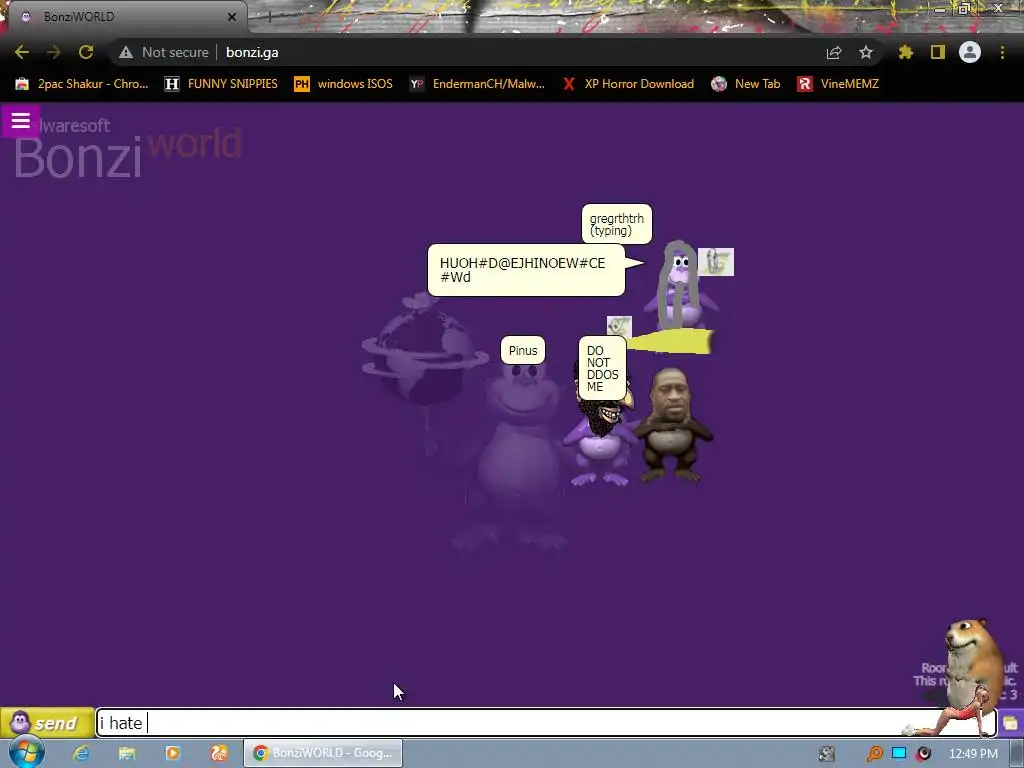The height and width of the screenshot is (768, 1024).
Task: Open the FUNNY SNIPPIES bookmark
Action: click(x=221, y=84)
